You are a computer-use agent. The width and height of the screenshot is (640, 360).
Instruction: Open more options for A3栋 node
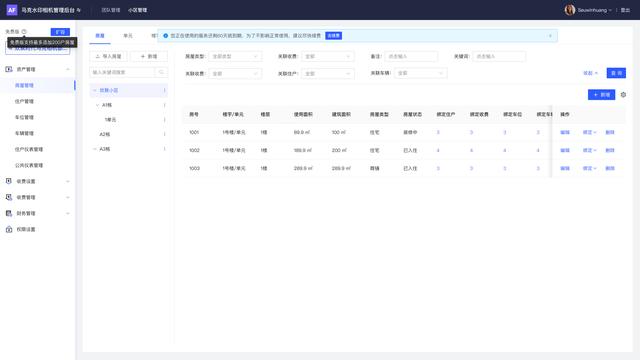click(164, 149)
